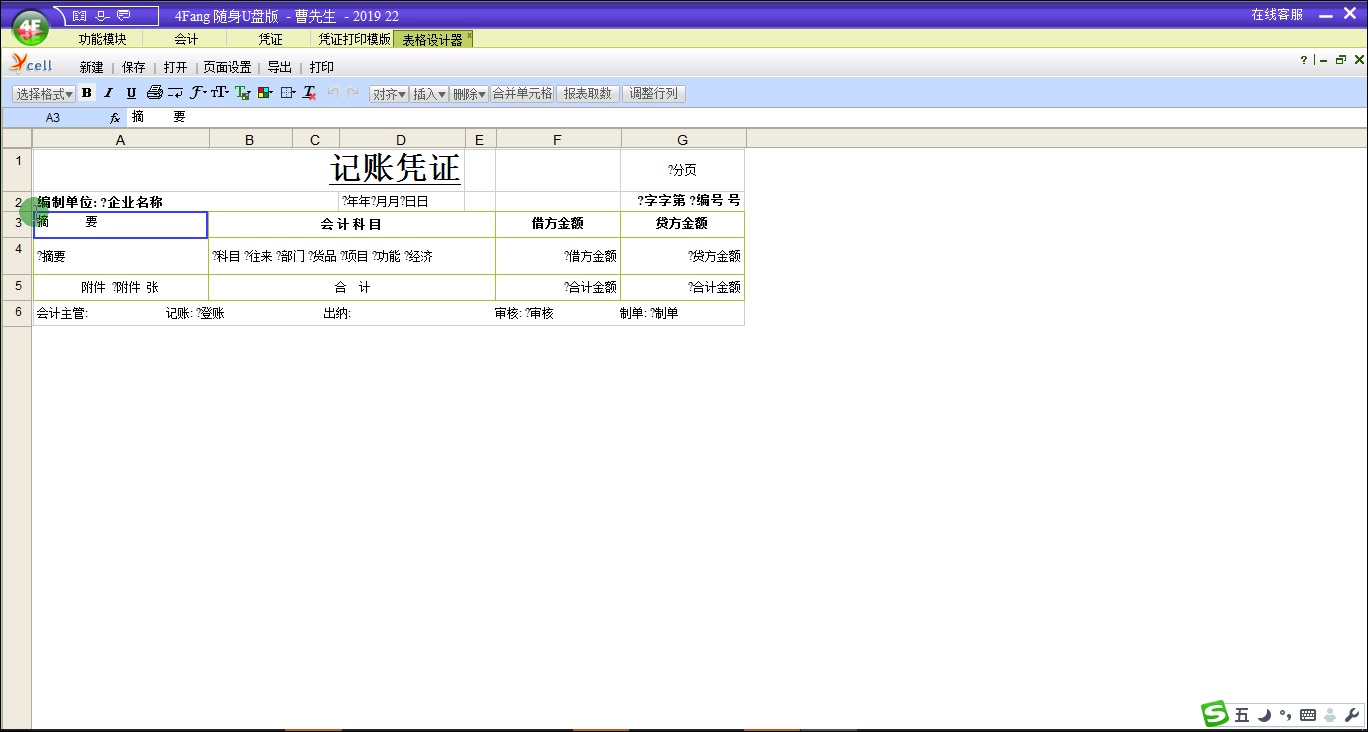This screenshot has height=732, width=1368.
Task: Open the 插入 insert dropdown
Action: pos(428,92)
